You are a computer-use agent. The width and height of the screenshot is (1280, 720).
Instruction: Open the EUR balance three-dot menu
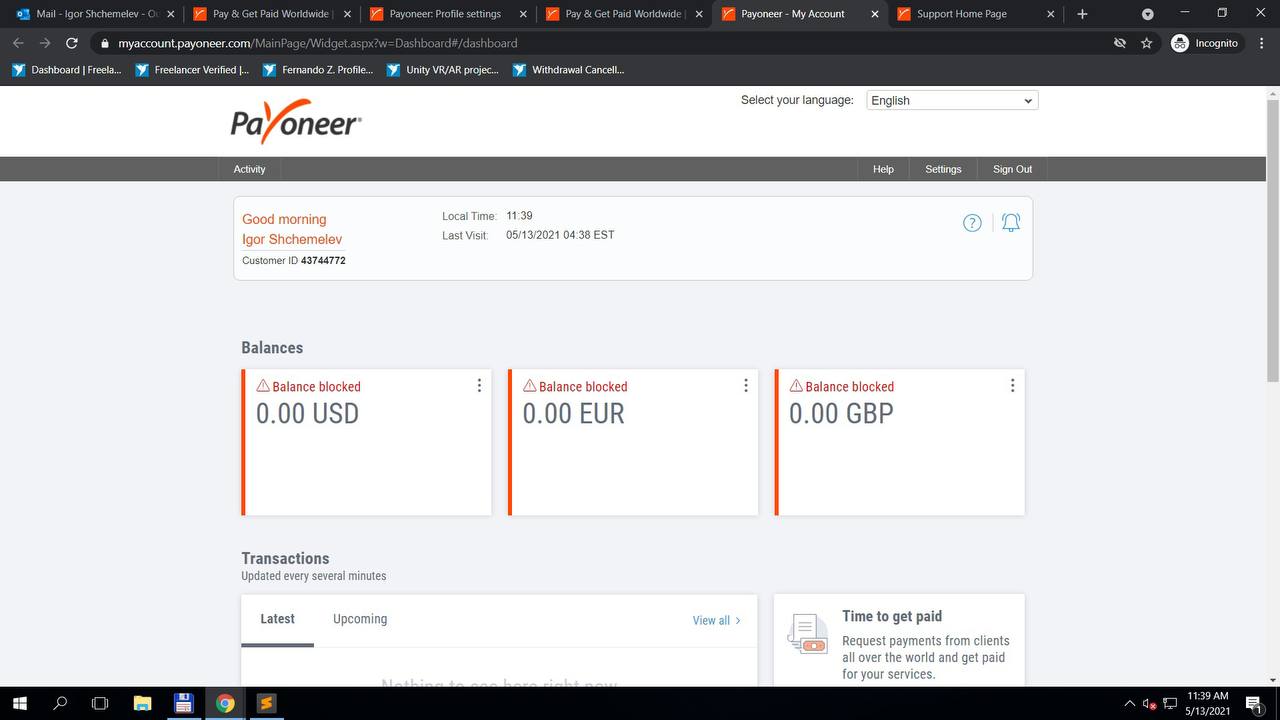746,386
